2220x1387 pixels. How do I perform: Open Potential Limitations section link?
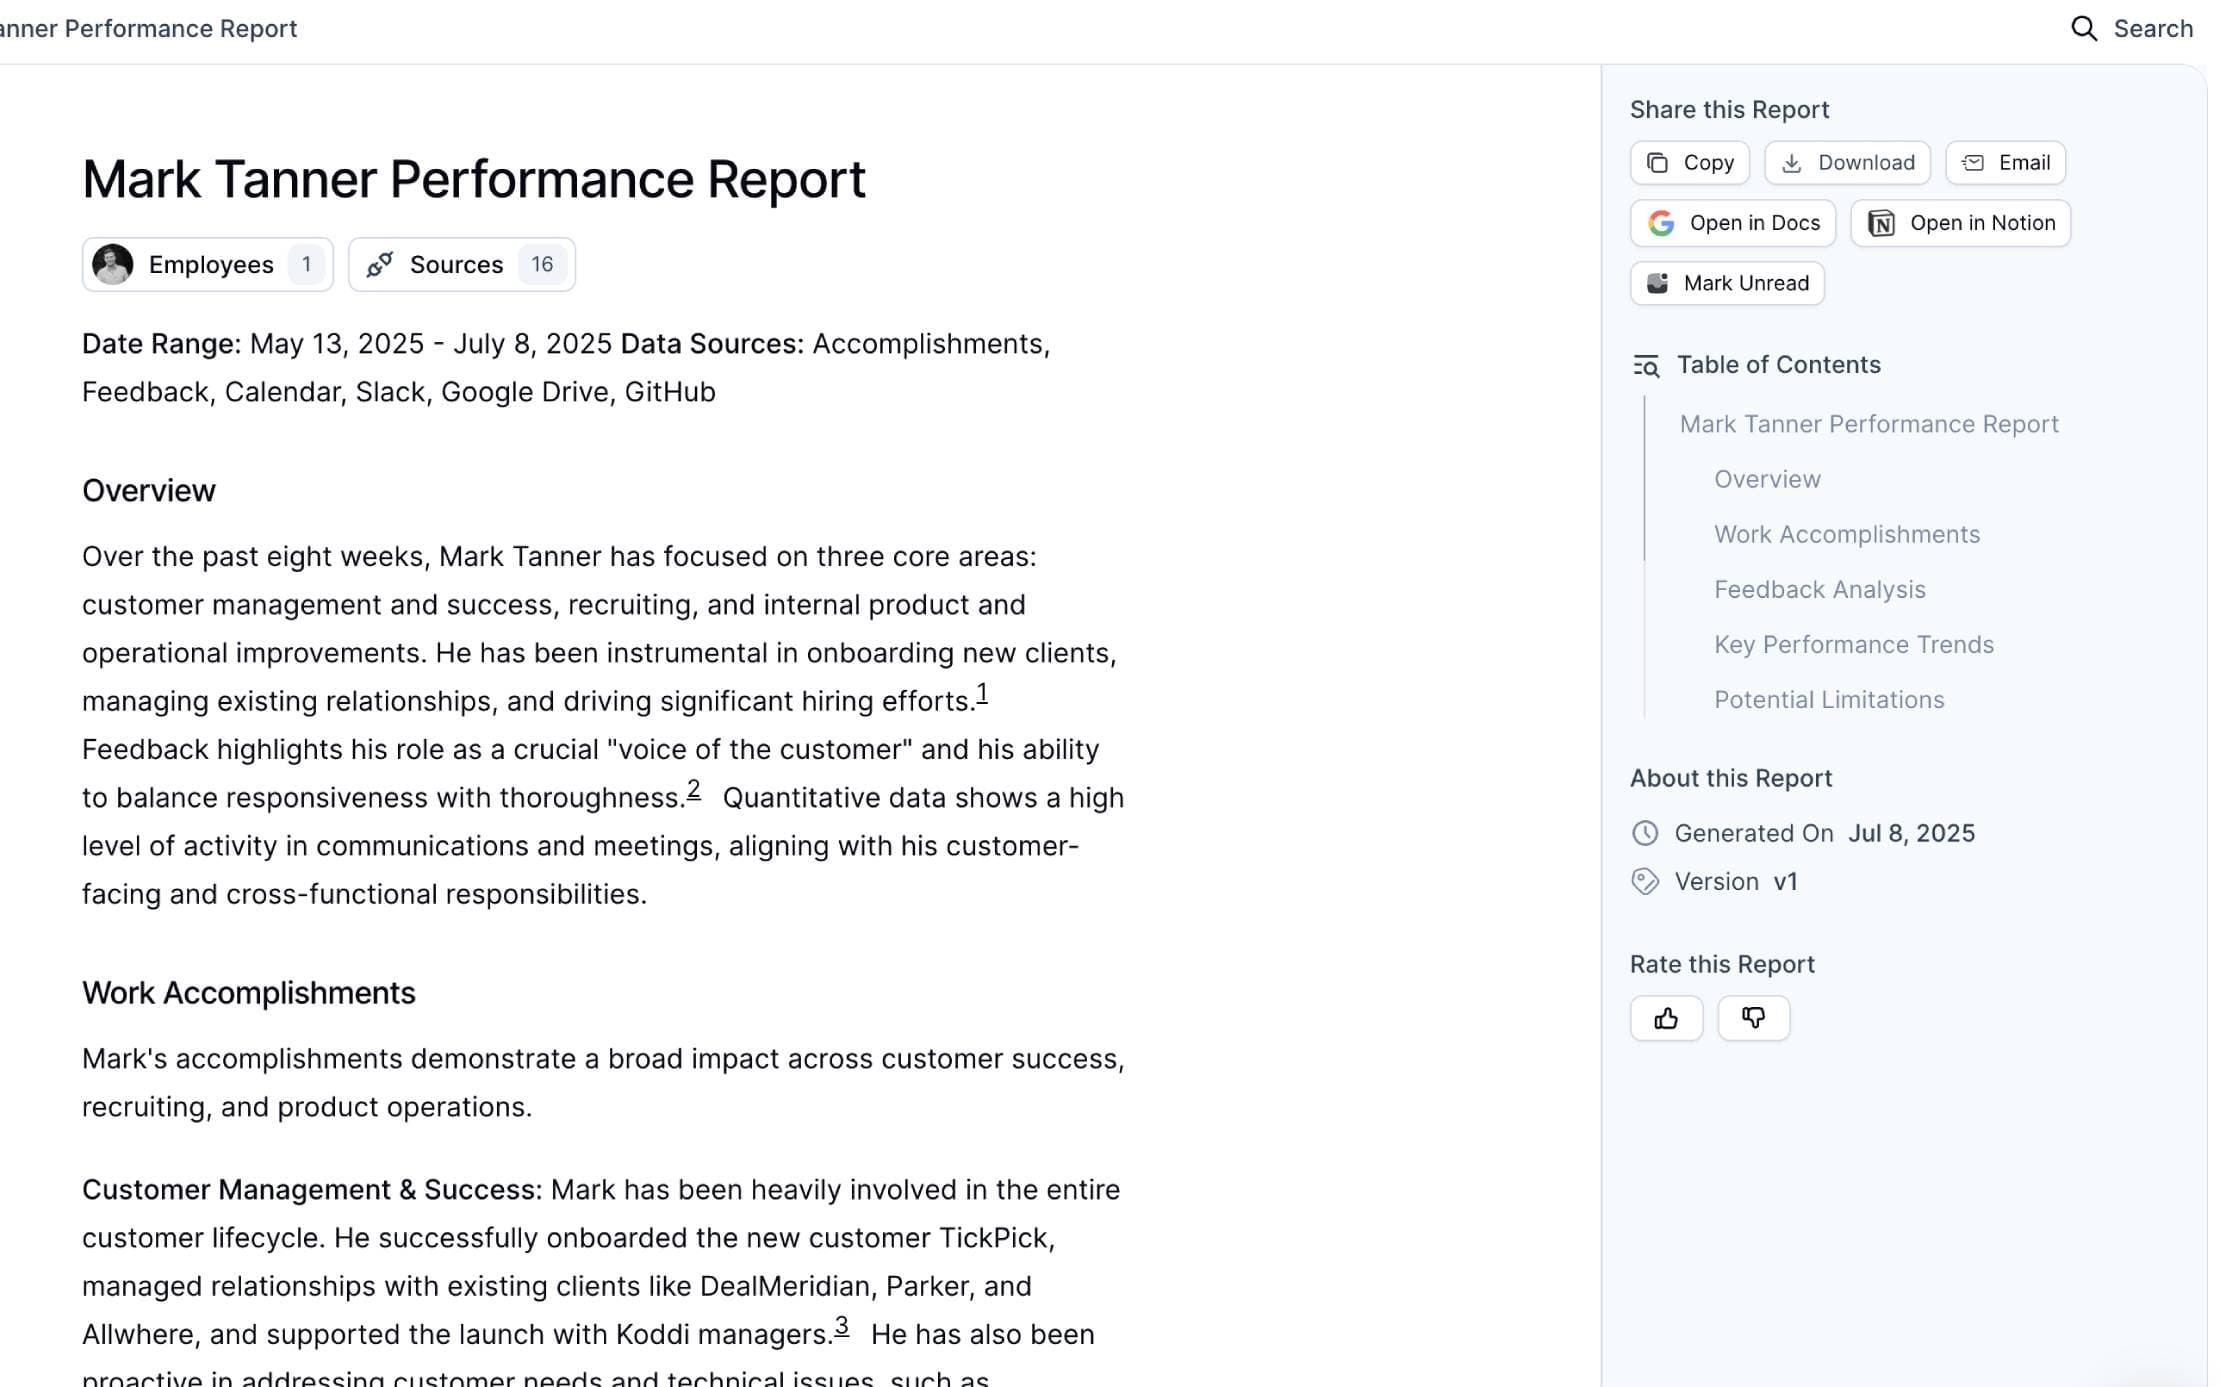(x=1828, y=699)
